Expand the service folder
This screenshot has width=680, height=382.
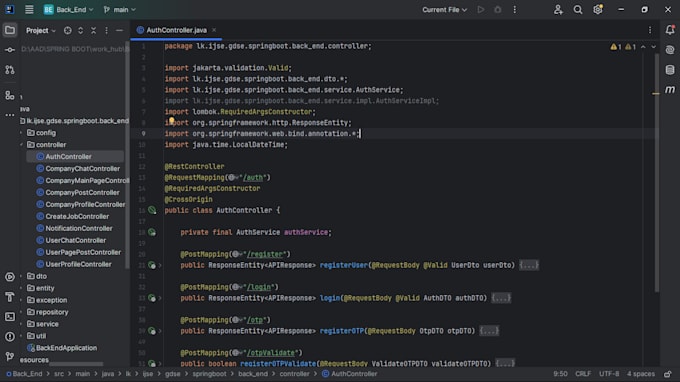21,324
